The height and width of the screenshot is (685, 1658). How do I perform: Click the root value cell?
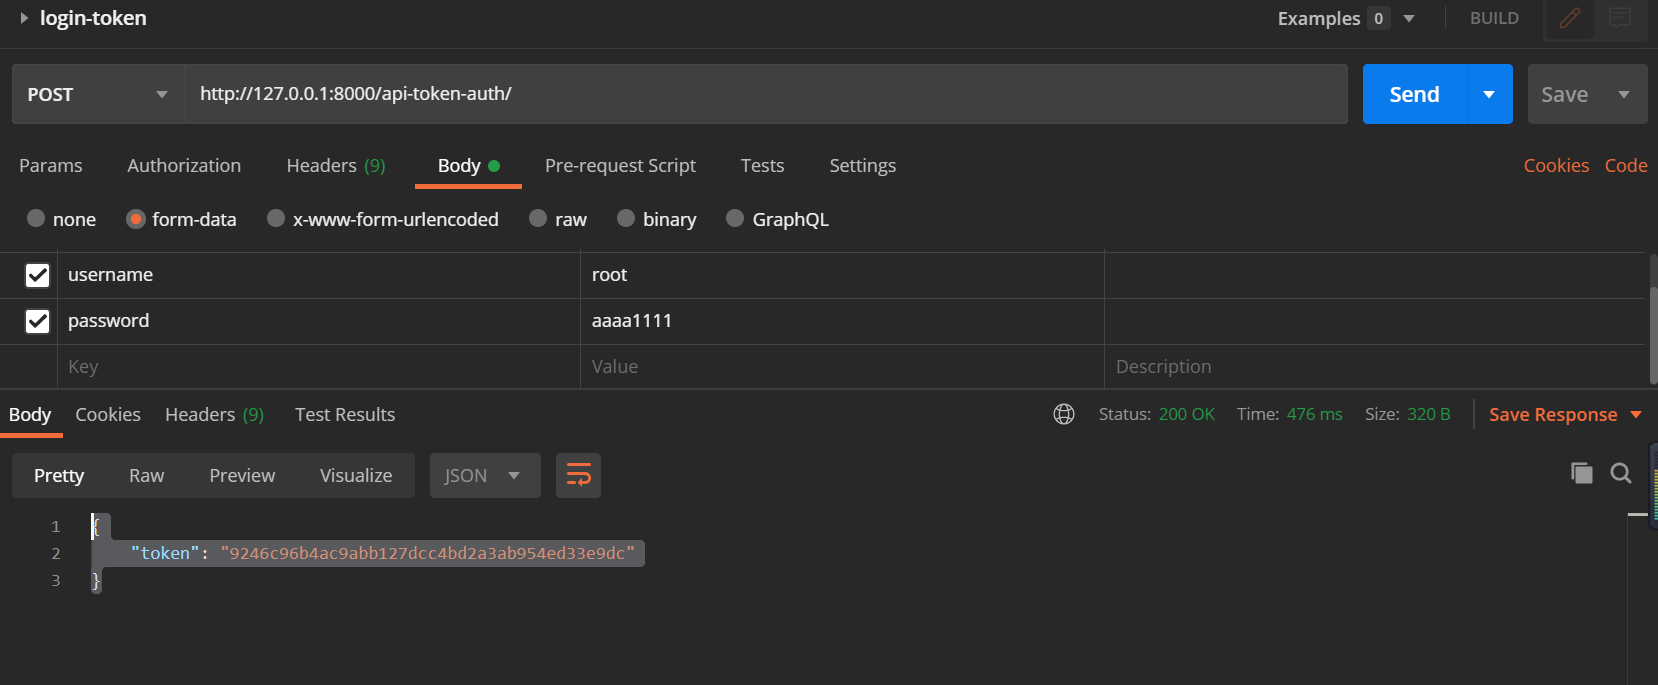coord(842,275)
